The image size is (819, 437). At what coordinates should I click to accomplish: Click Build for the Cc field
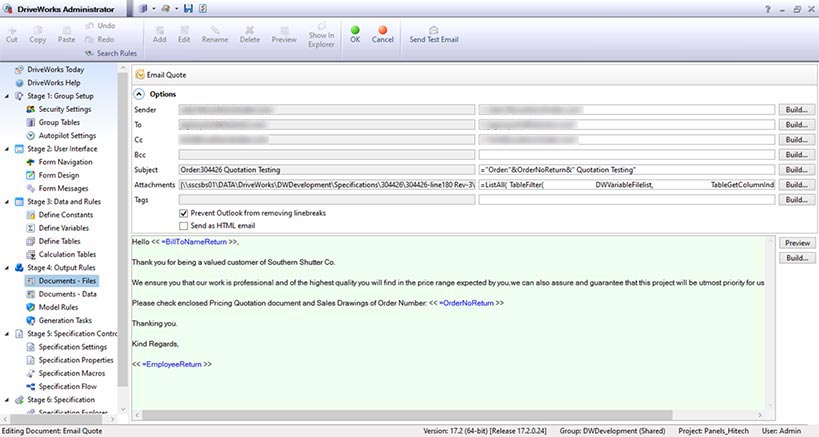pos(797,140)
